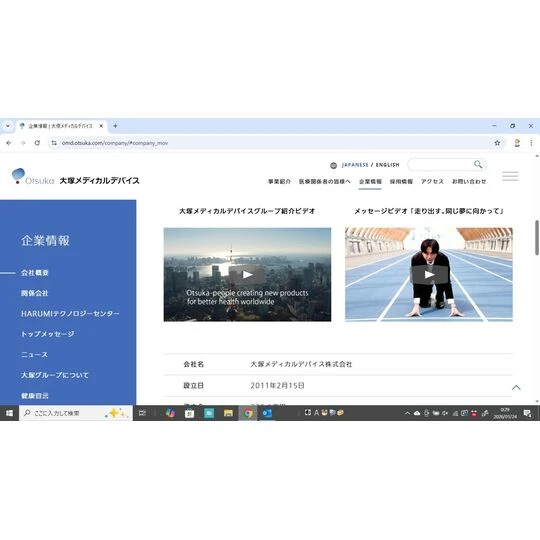Open Chrome's three-dot menu
This screenshot has width=540, height=540.
tap(531, 143)
